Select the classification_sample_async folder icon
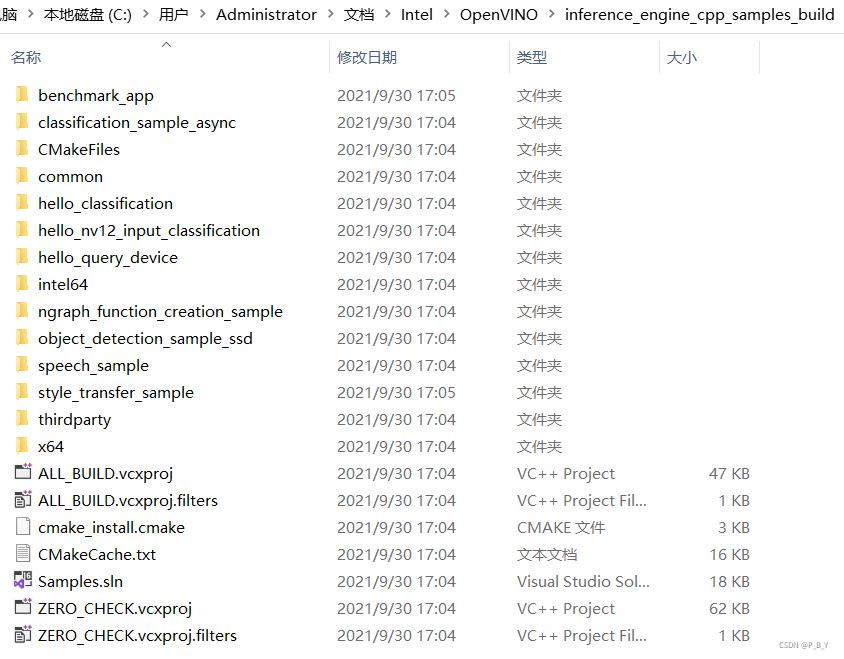 coord(22,122)
